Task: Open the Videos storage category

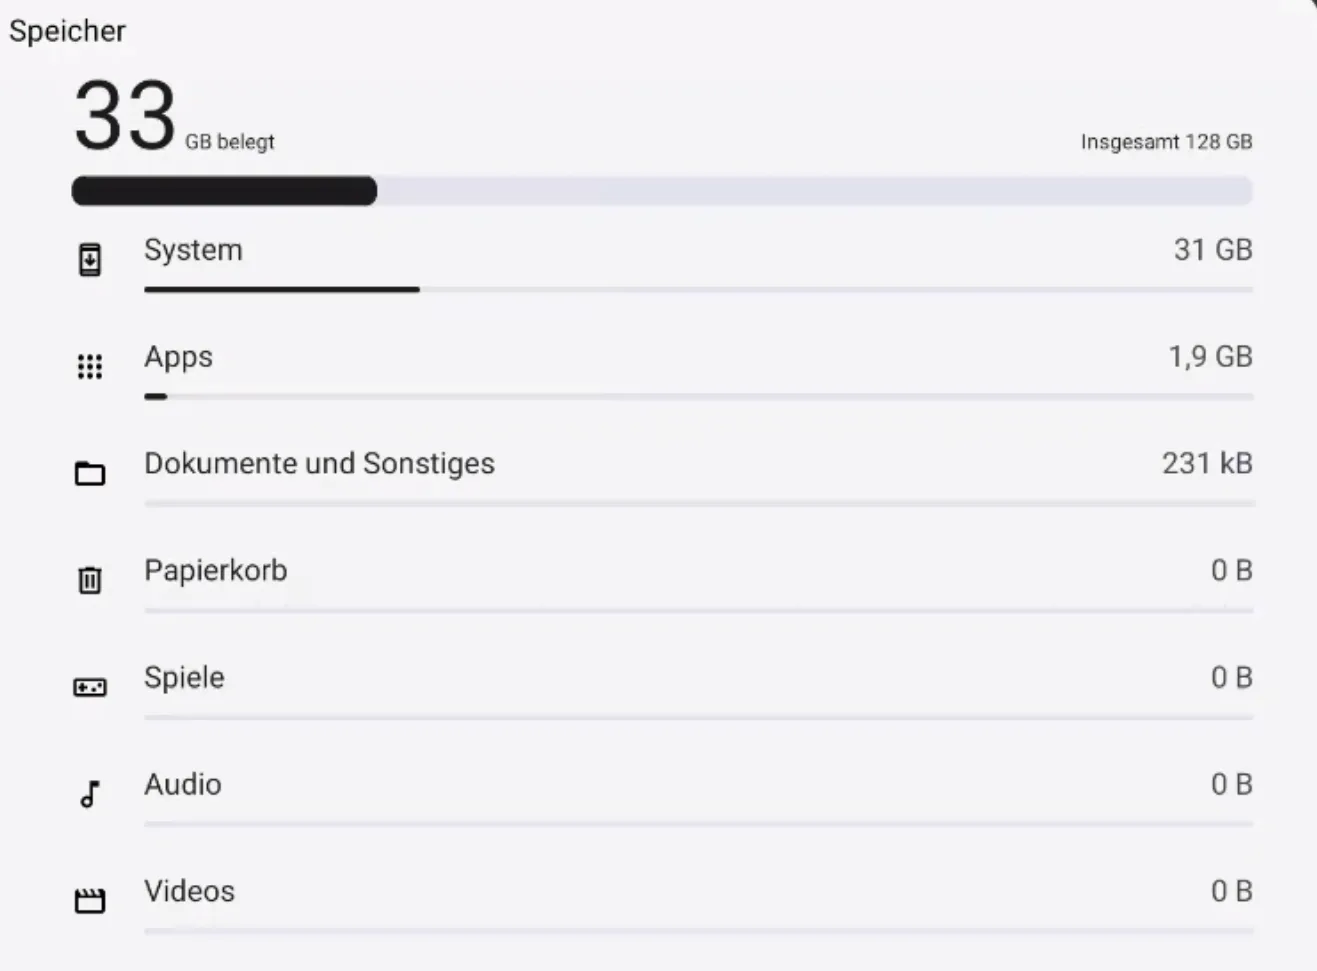Action: (190, 892)
